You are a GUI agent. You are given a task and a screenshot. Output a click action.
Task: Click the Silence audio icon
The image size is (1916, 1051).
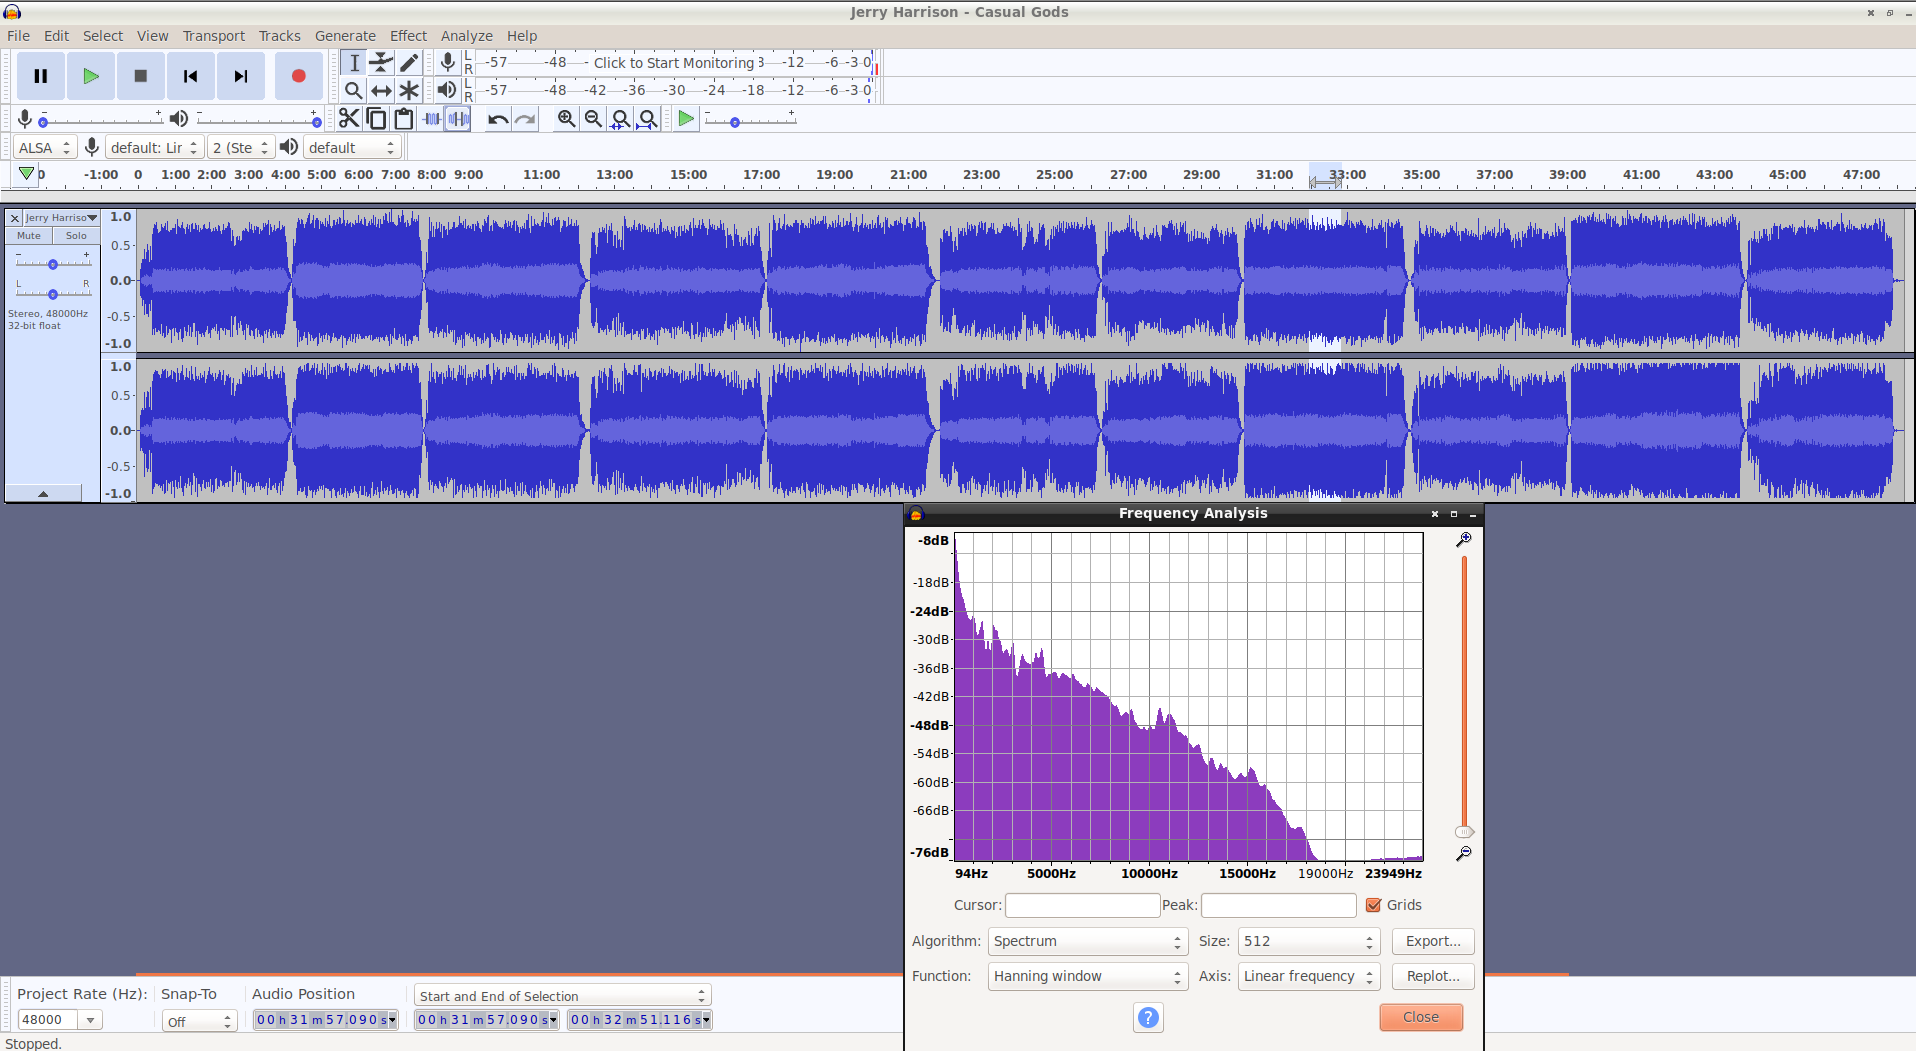pyautogui.click(x=458, y=119)
